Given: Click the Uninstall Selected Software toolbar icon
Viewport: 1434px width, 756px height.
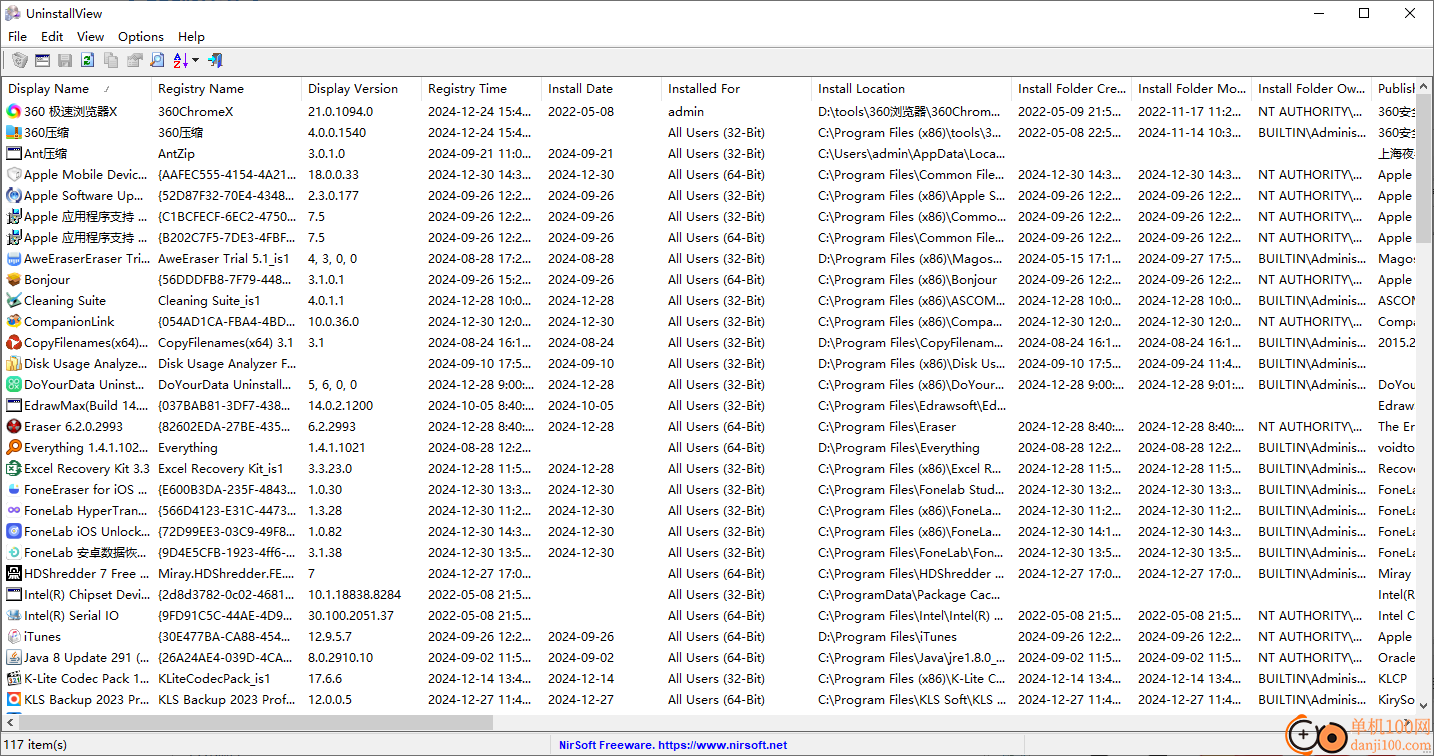Looking at the screenshot, I should pos(19,61).
